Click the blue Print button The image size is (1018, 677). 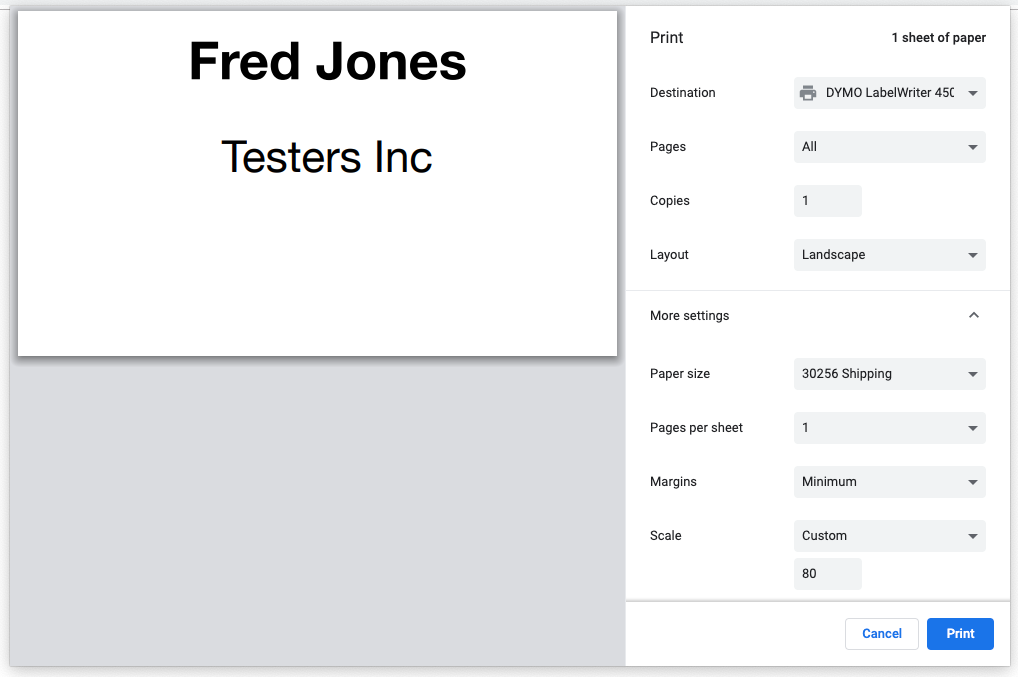[960, 634]
